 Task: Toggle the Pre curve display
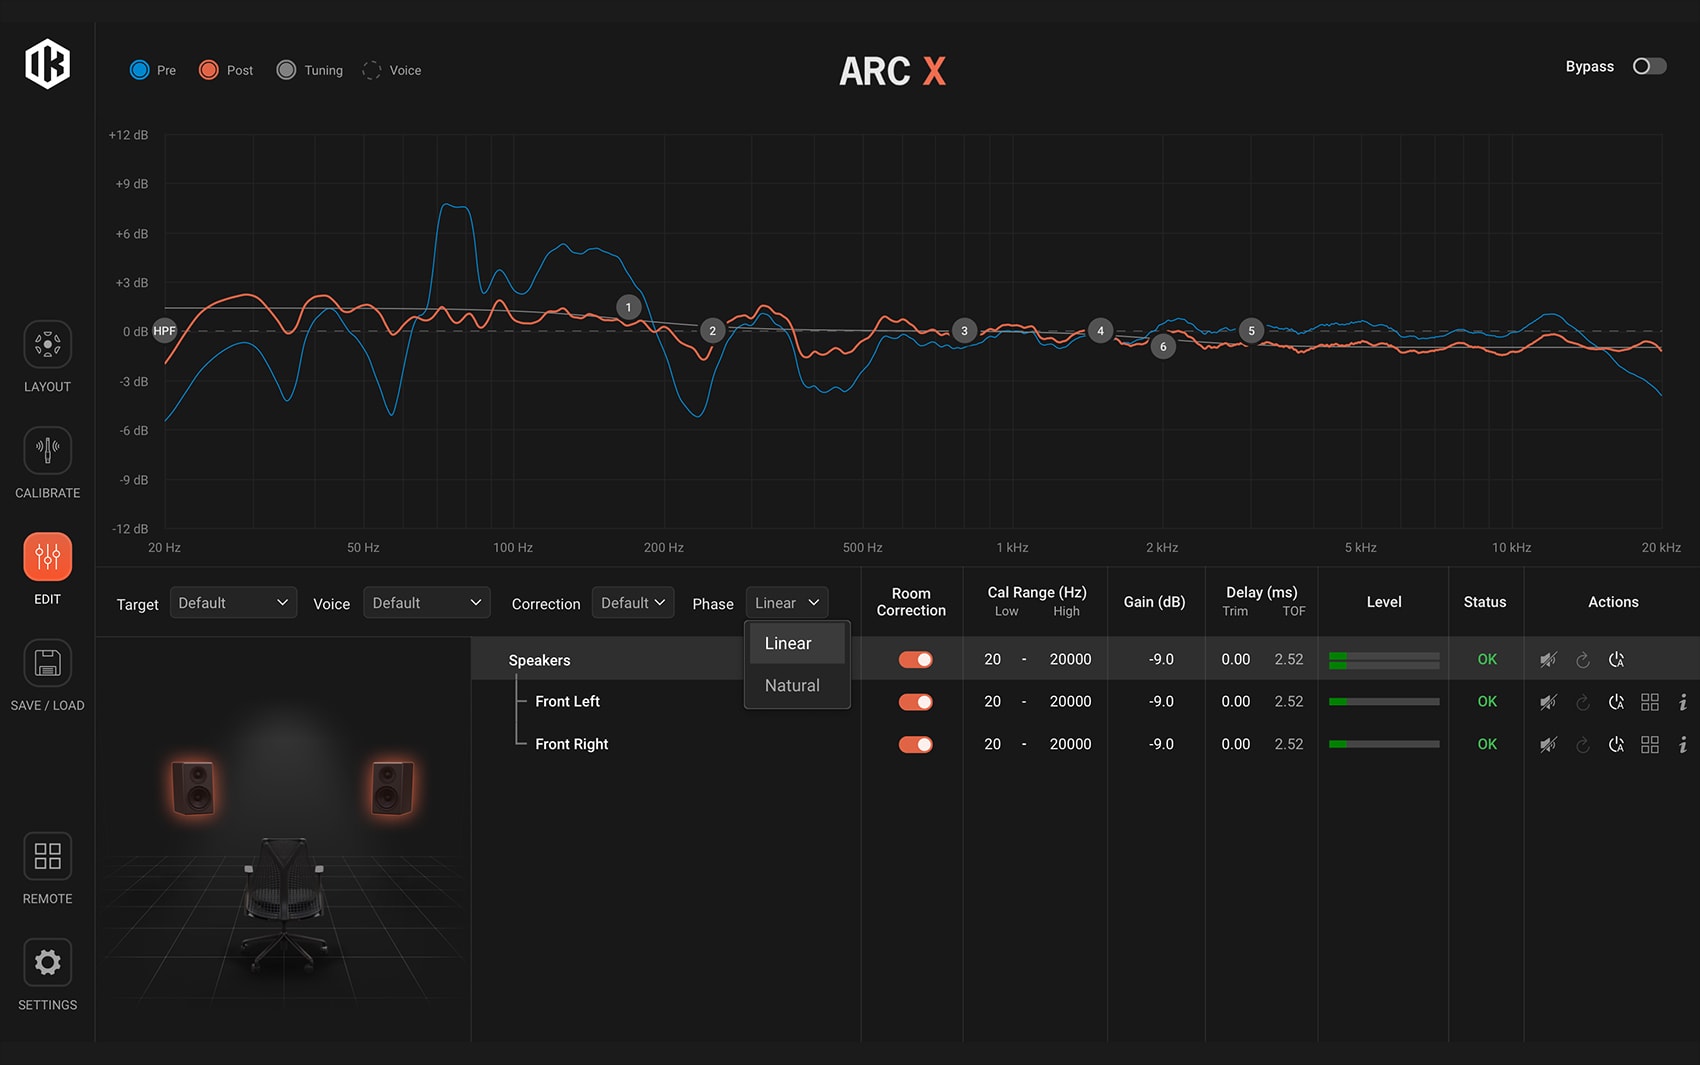click(x=140, y=70)
